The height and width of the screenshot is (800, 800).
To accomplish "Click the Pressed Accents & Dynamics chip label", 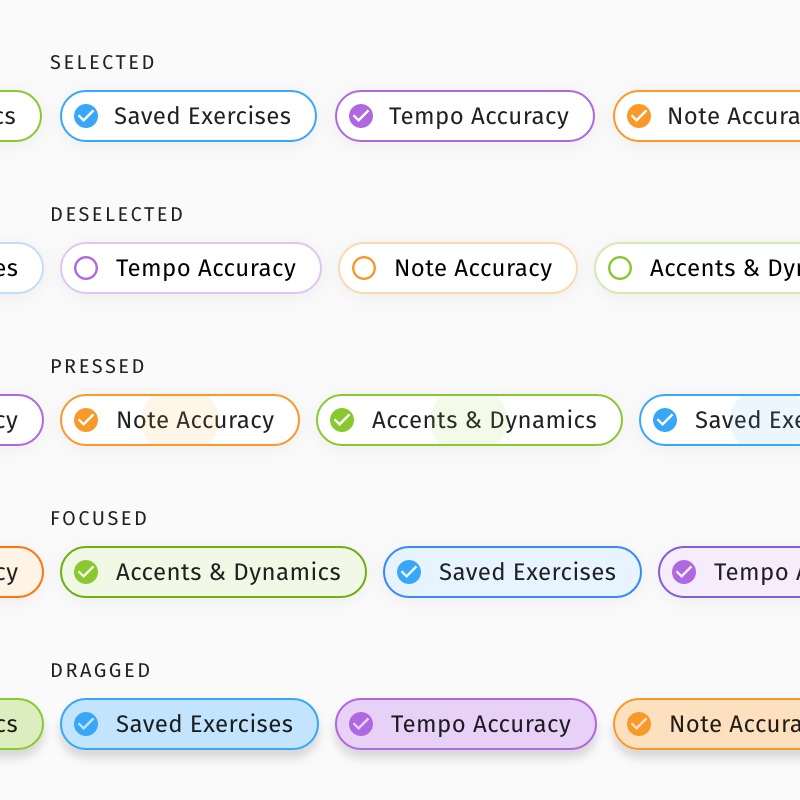I will [484, 421].
